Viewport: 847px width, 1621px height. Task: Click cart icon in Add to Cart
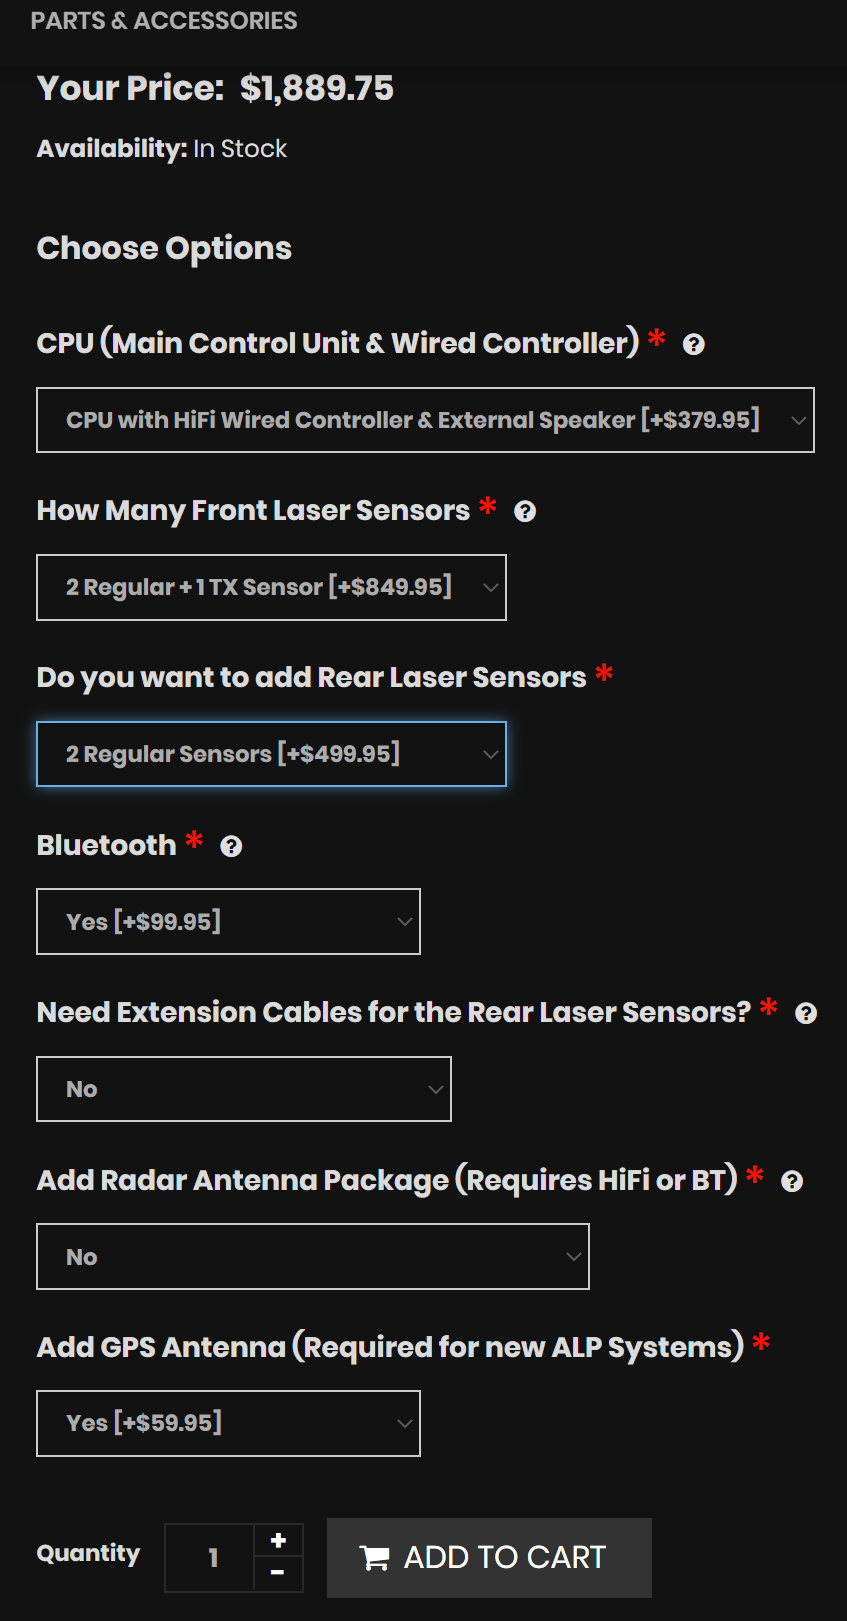[375, 1558]
